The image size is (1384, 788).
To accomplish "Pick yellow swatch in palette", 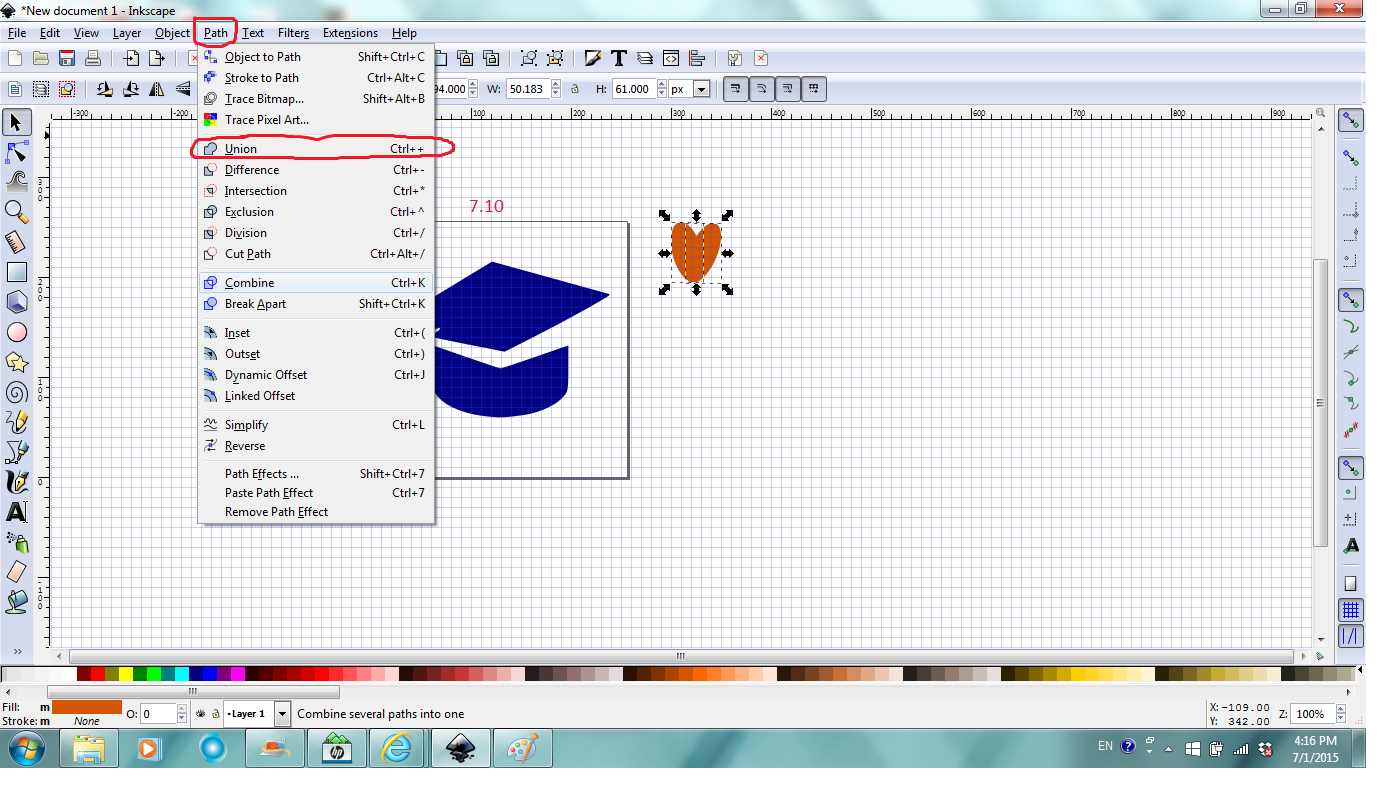I will click(126, 675).
